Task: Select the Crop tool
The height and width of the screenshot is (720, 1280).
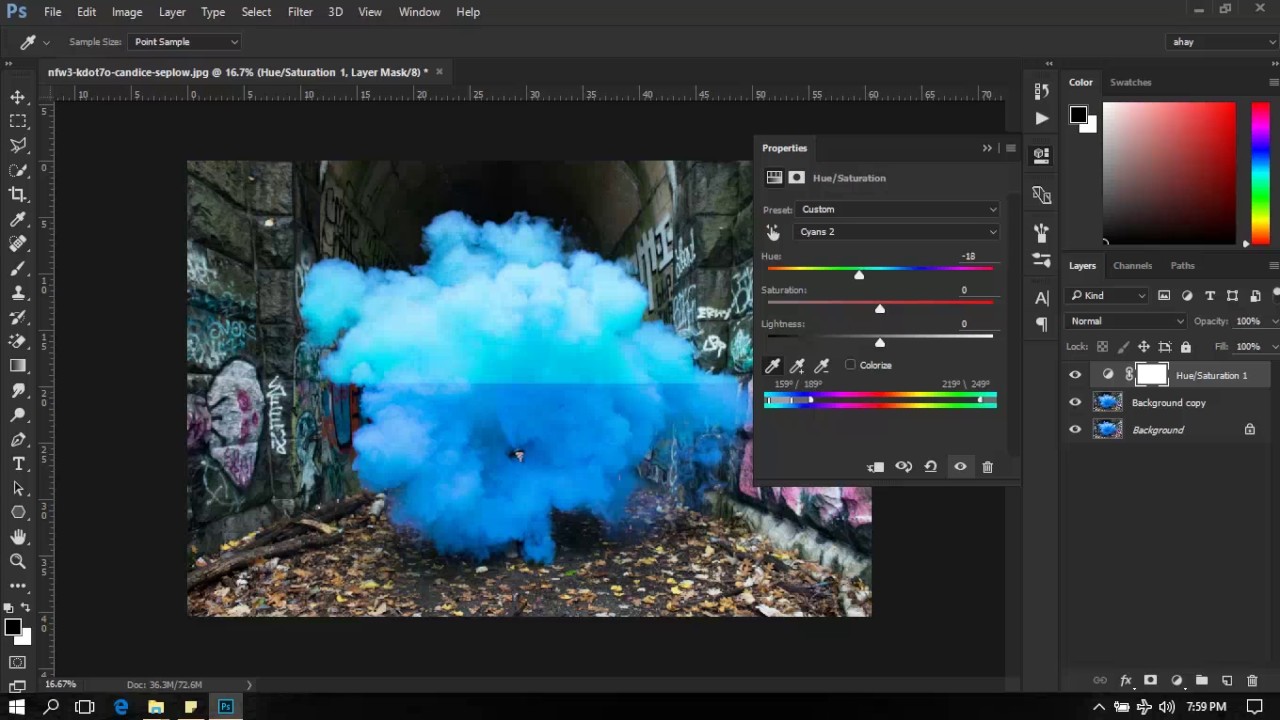Action: coord(18,195)
